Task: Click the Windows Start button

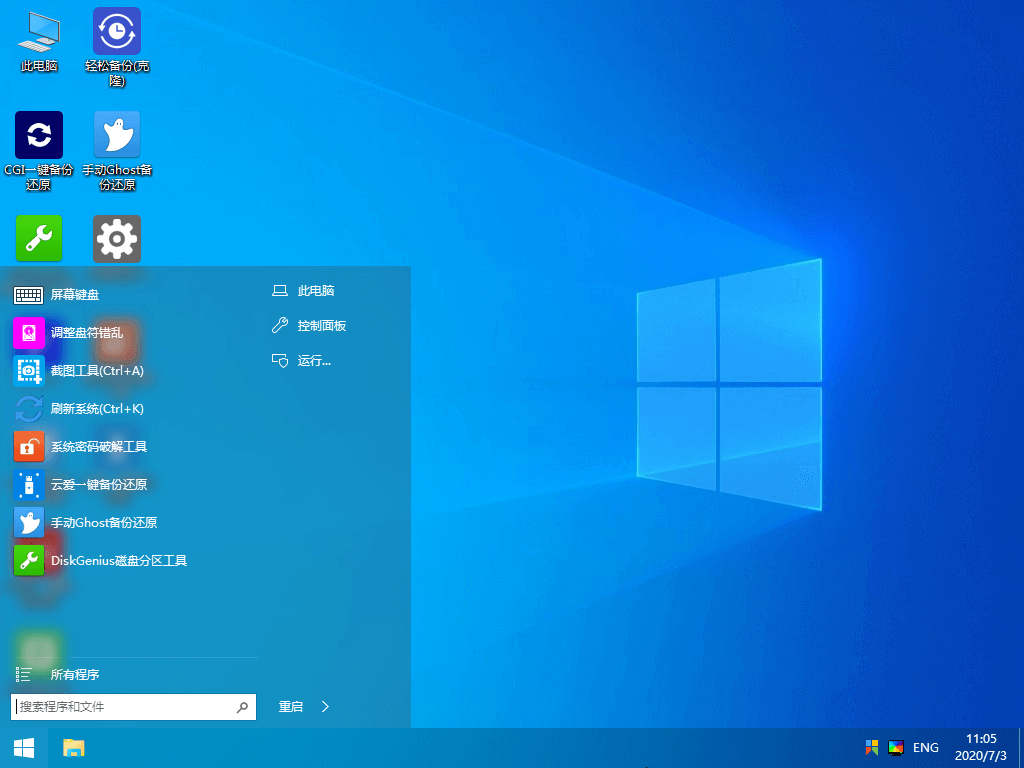Action: pyautogui.click(x=24, y=747)
